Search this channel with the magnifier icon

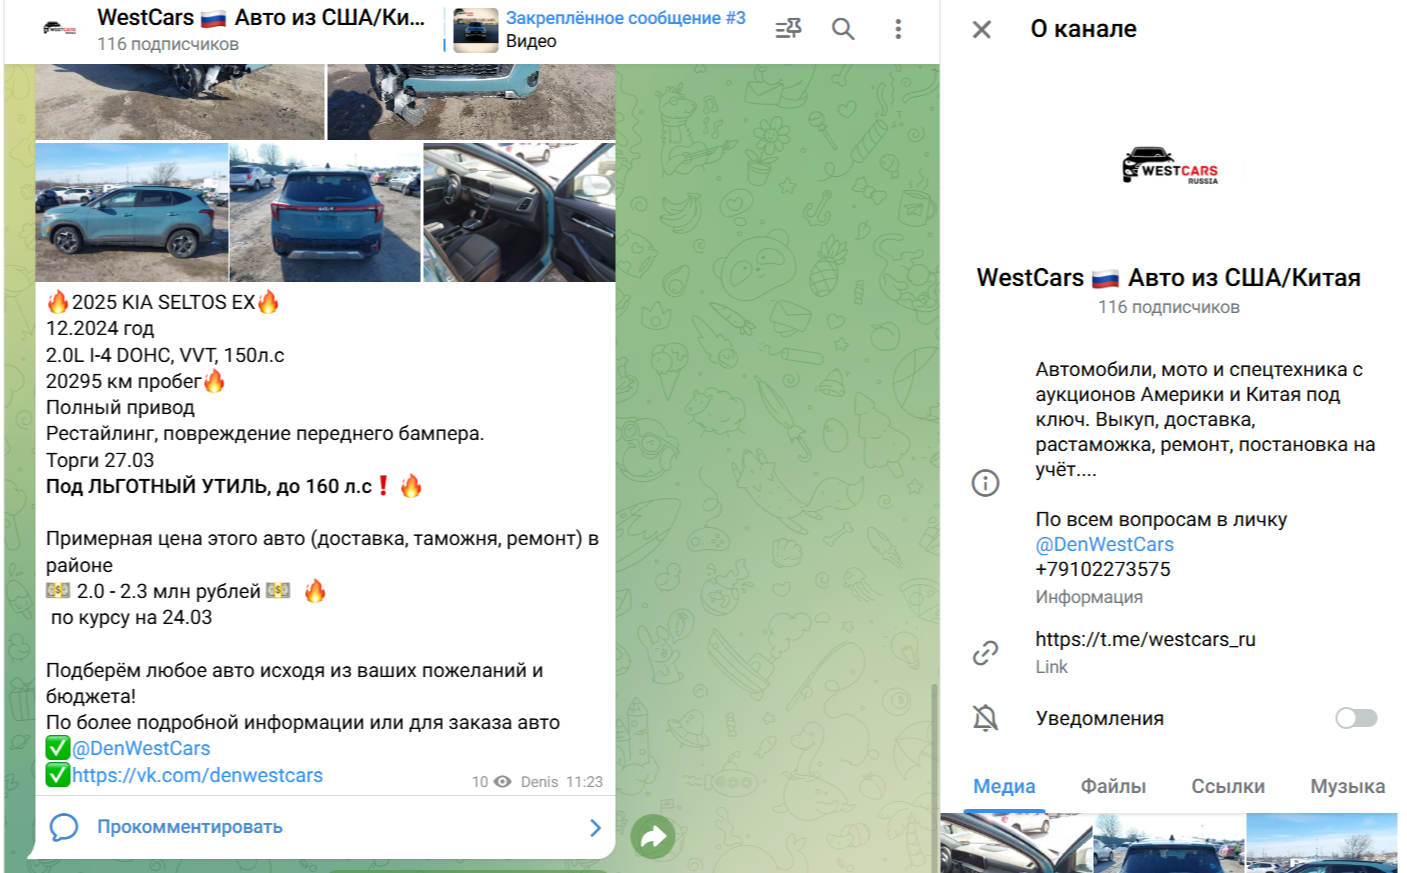843,29
